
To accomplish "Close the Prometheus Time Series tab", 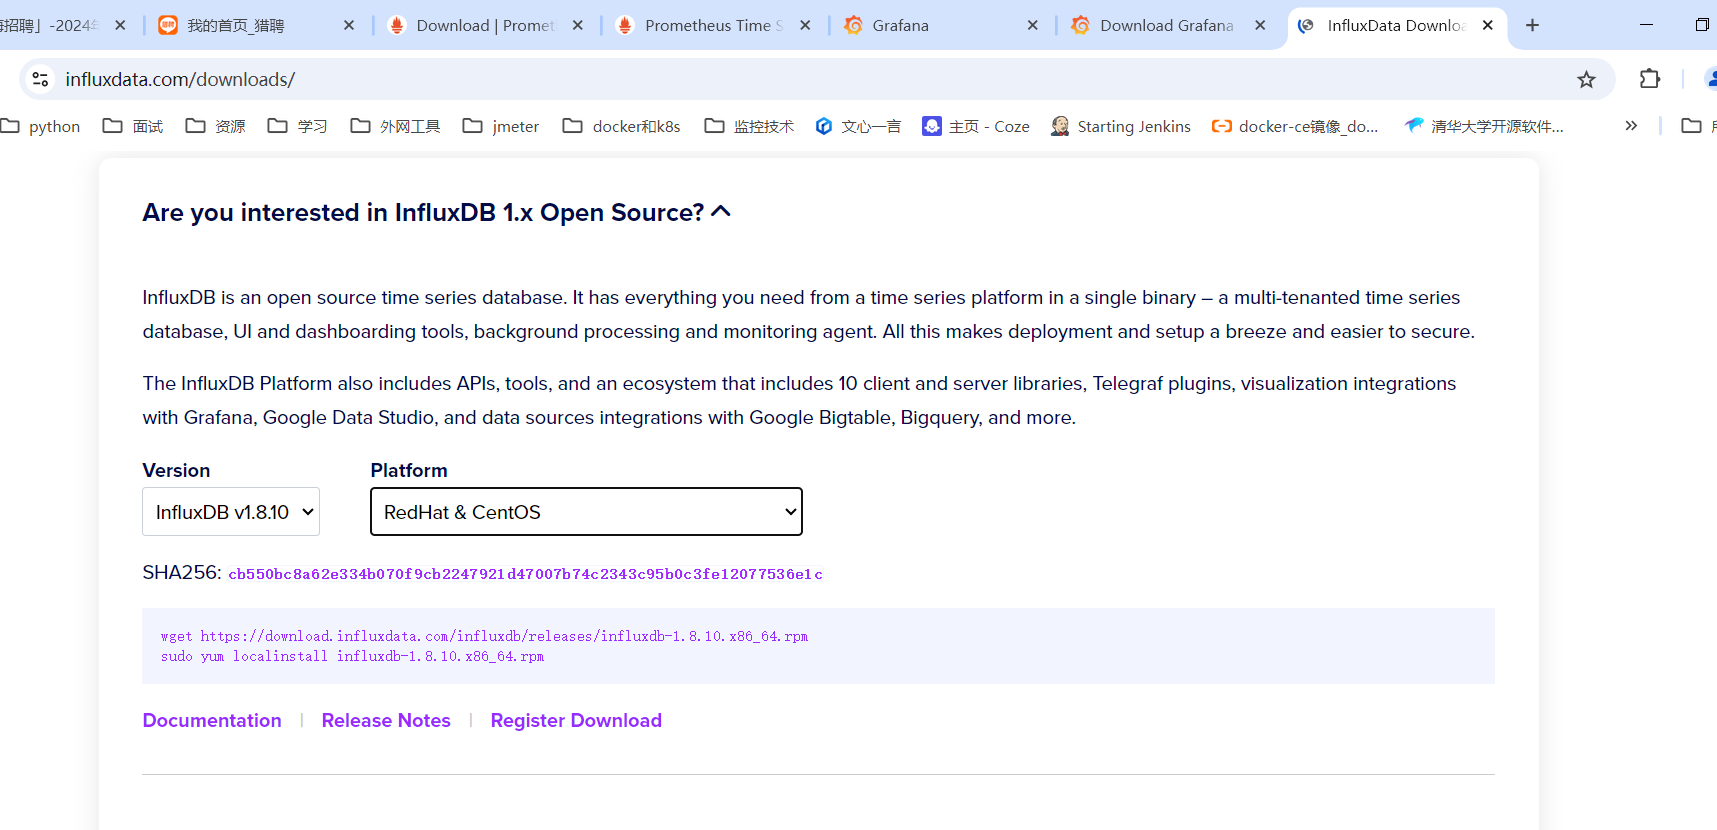I will [805, 25].
